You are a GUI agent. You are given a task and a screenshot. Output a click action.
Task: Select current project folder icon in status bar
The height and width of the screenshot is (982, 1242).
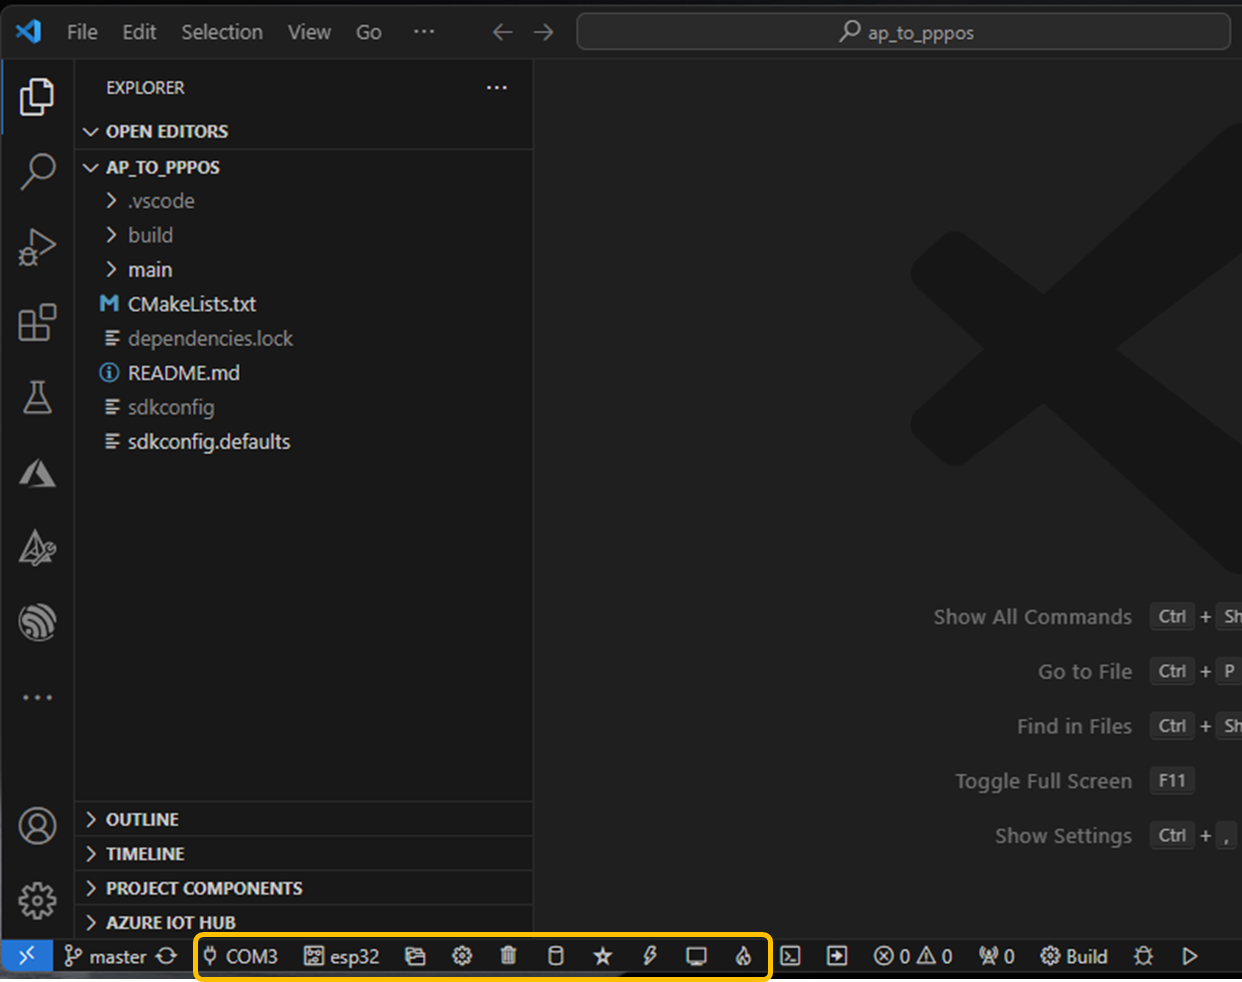click(x=415, y=956)
